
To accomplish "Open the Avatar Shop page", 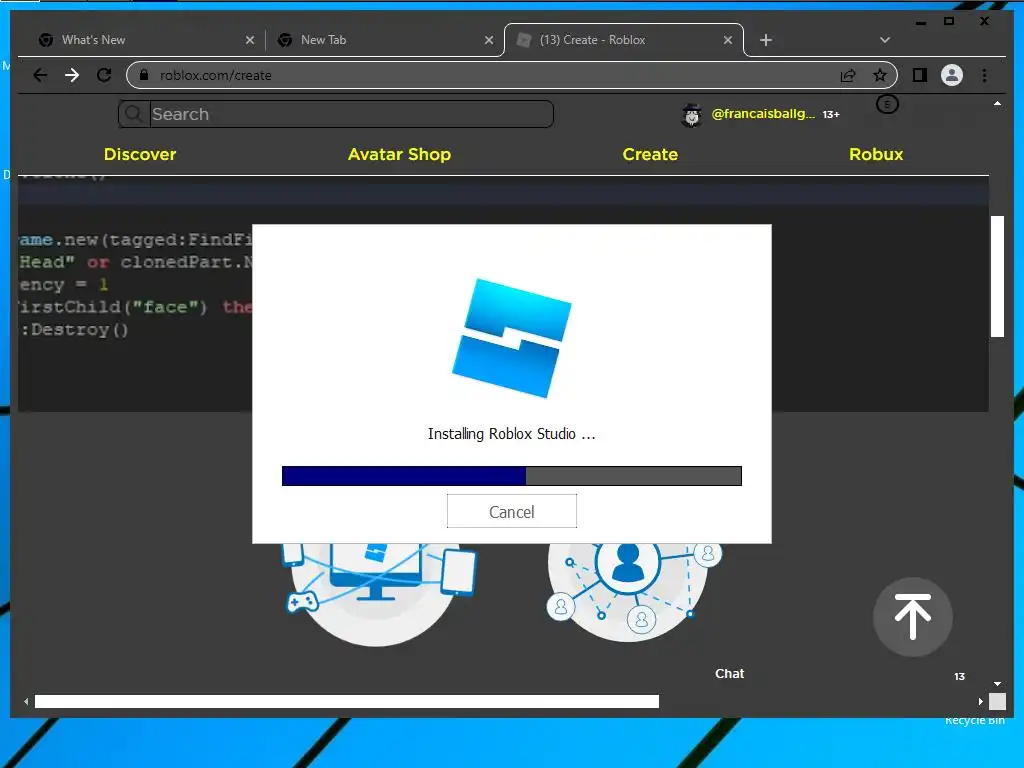I will (x=399, y=154).
